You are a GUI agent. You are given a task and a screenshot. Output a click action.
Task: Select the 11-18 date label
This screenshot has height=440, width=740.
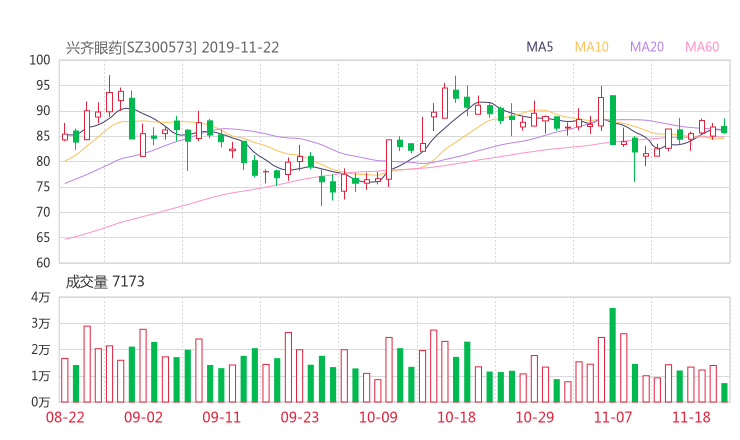click(690, 417)
